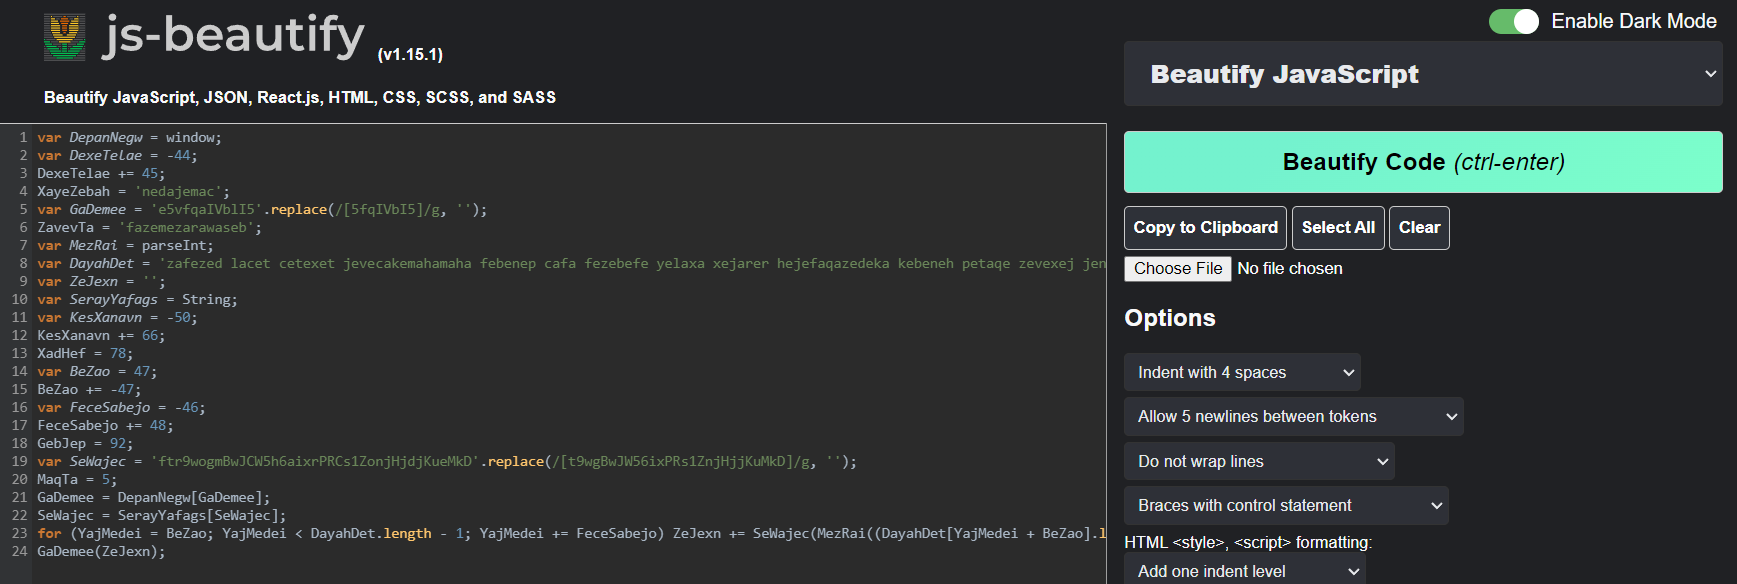Click the line 'GebJep = 92;'
Viewport: 1737px width, 584px height.
pos(85,443)
